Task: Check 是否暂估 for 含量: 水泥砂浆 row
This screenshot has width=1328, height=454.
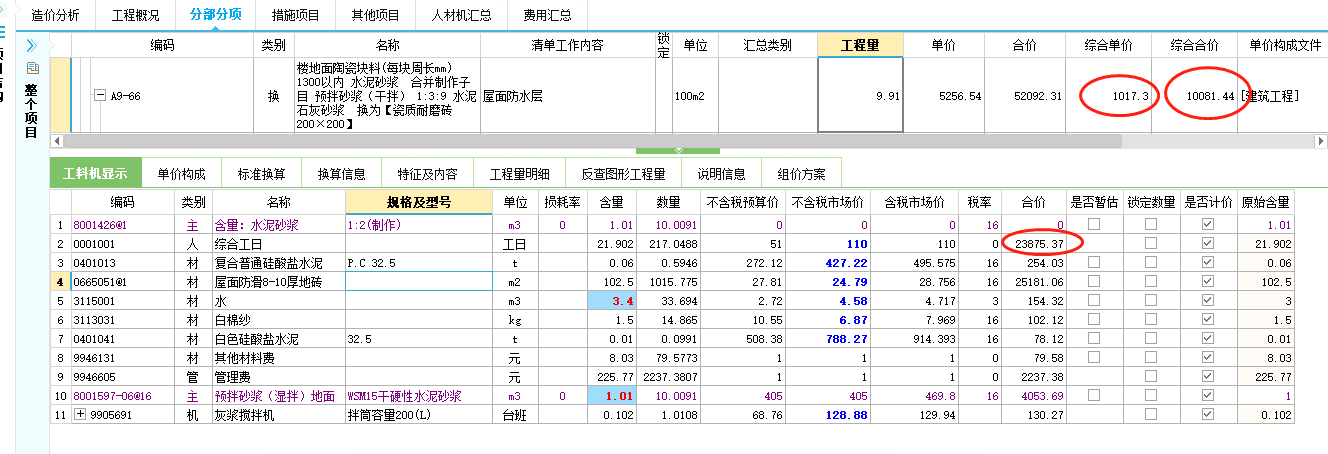Action: point(1093,224)
